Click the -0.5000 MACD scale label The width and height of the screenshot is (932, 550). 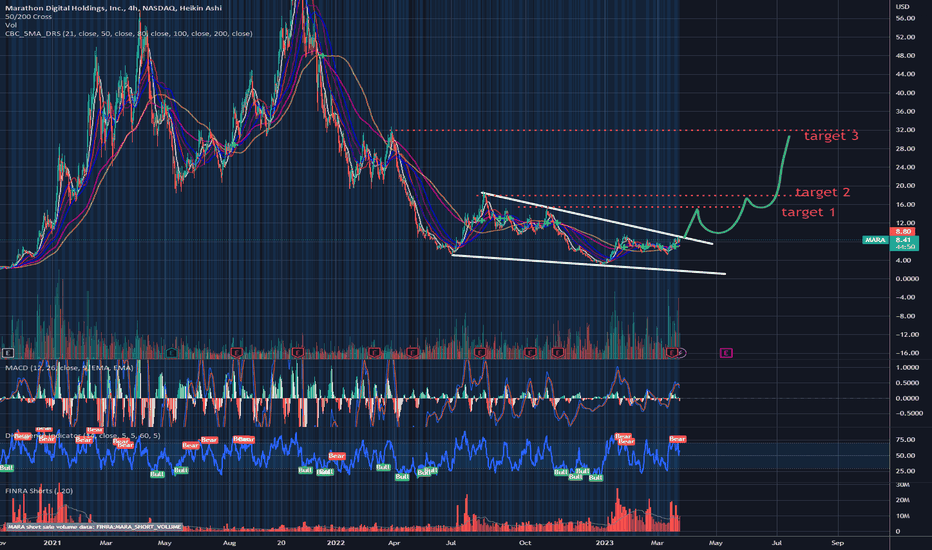point(908,413)
